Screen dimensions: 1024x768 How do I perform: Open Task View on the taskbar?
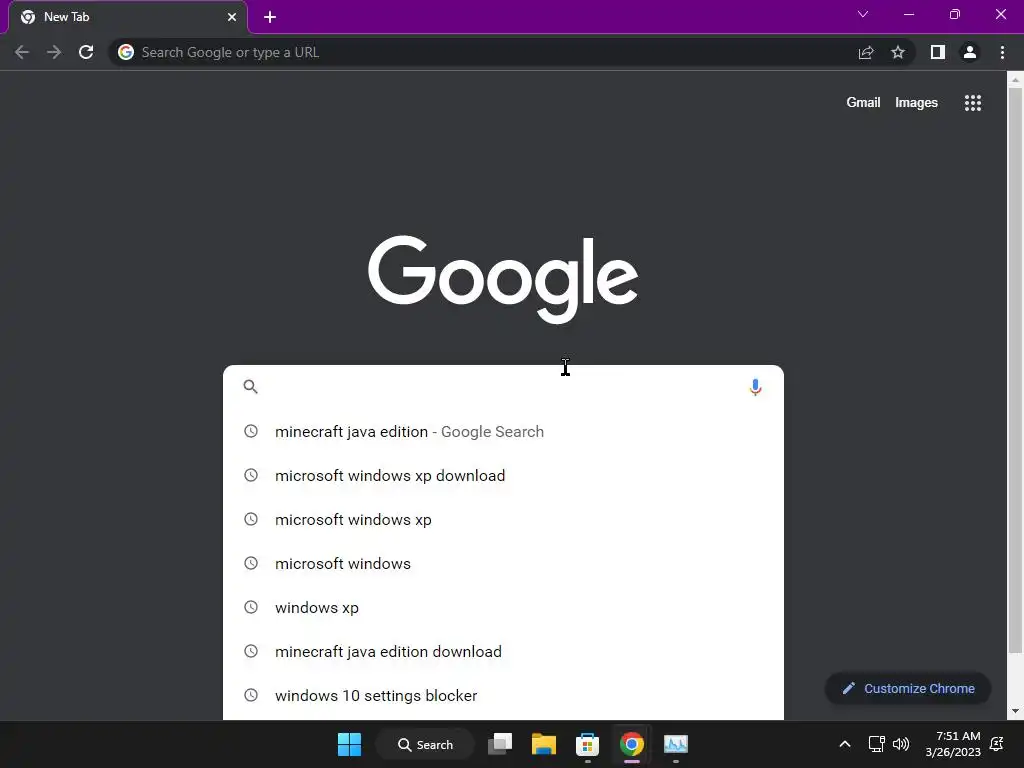point(500,744)
